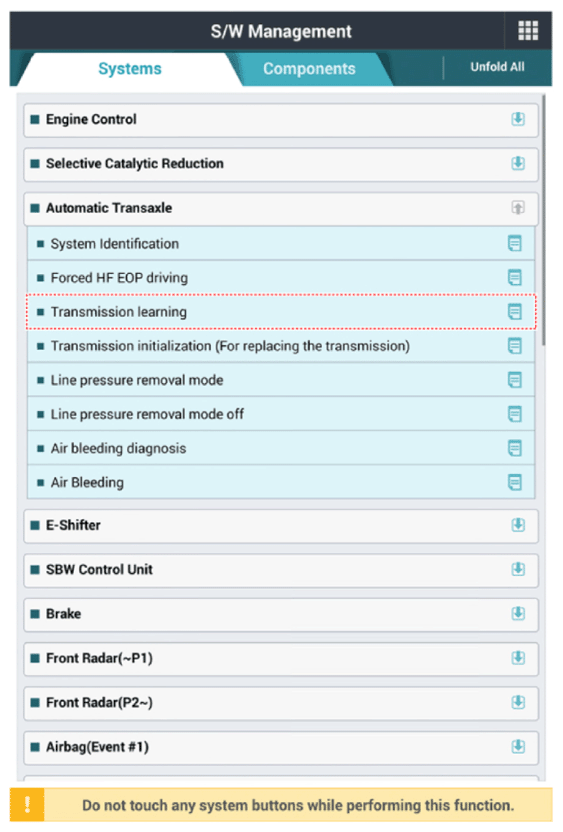Screen dimensions: 563x832
Task: Open the SBW Control Unit row
Action: click(x=281, y=570)
